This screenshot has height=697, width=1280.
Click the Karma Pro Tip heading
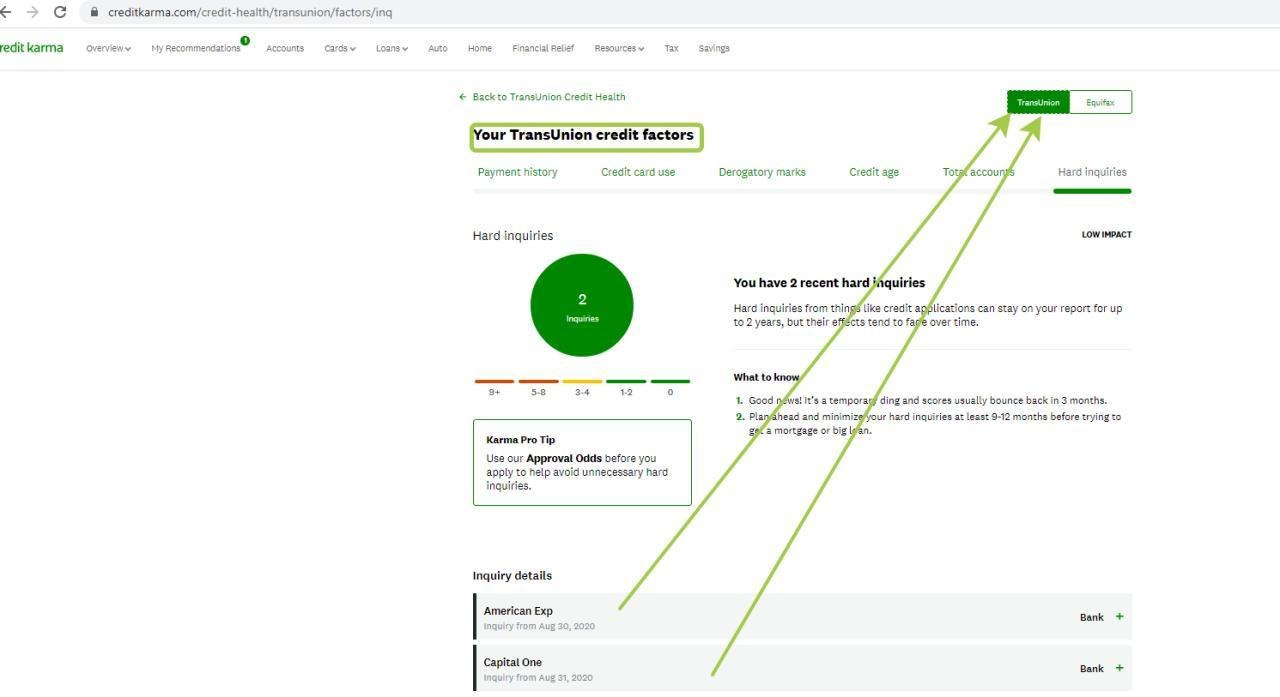point(520,439)
